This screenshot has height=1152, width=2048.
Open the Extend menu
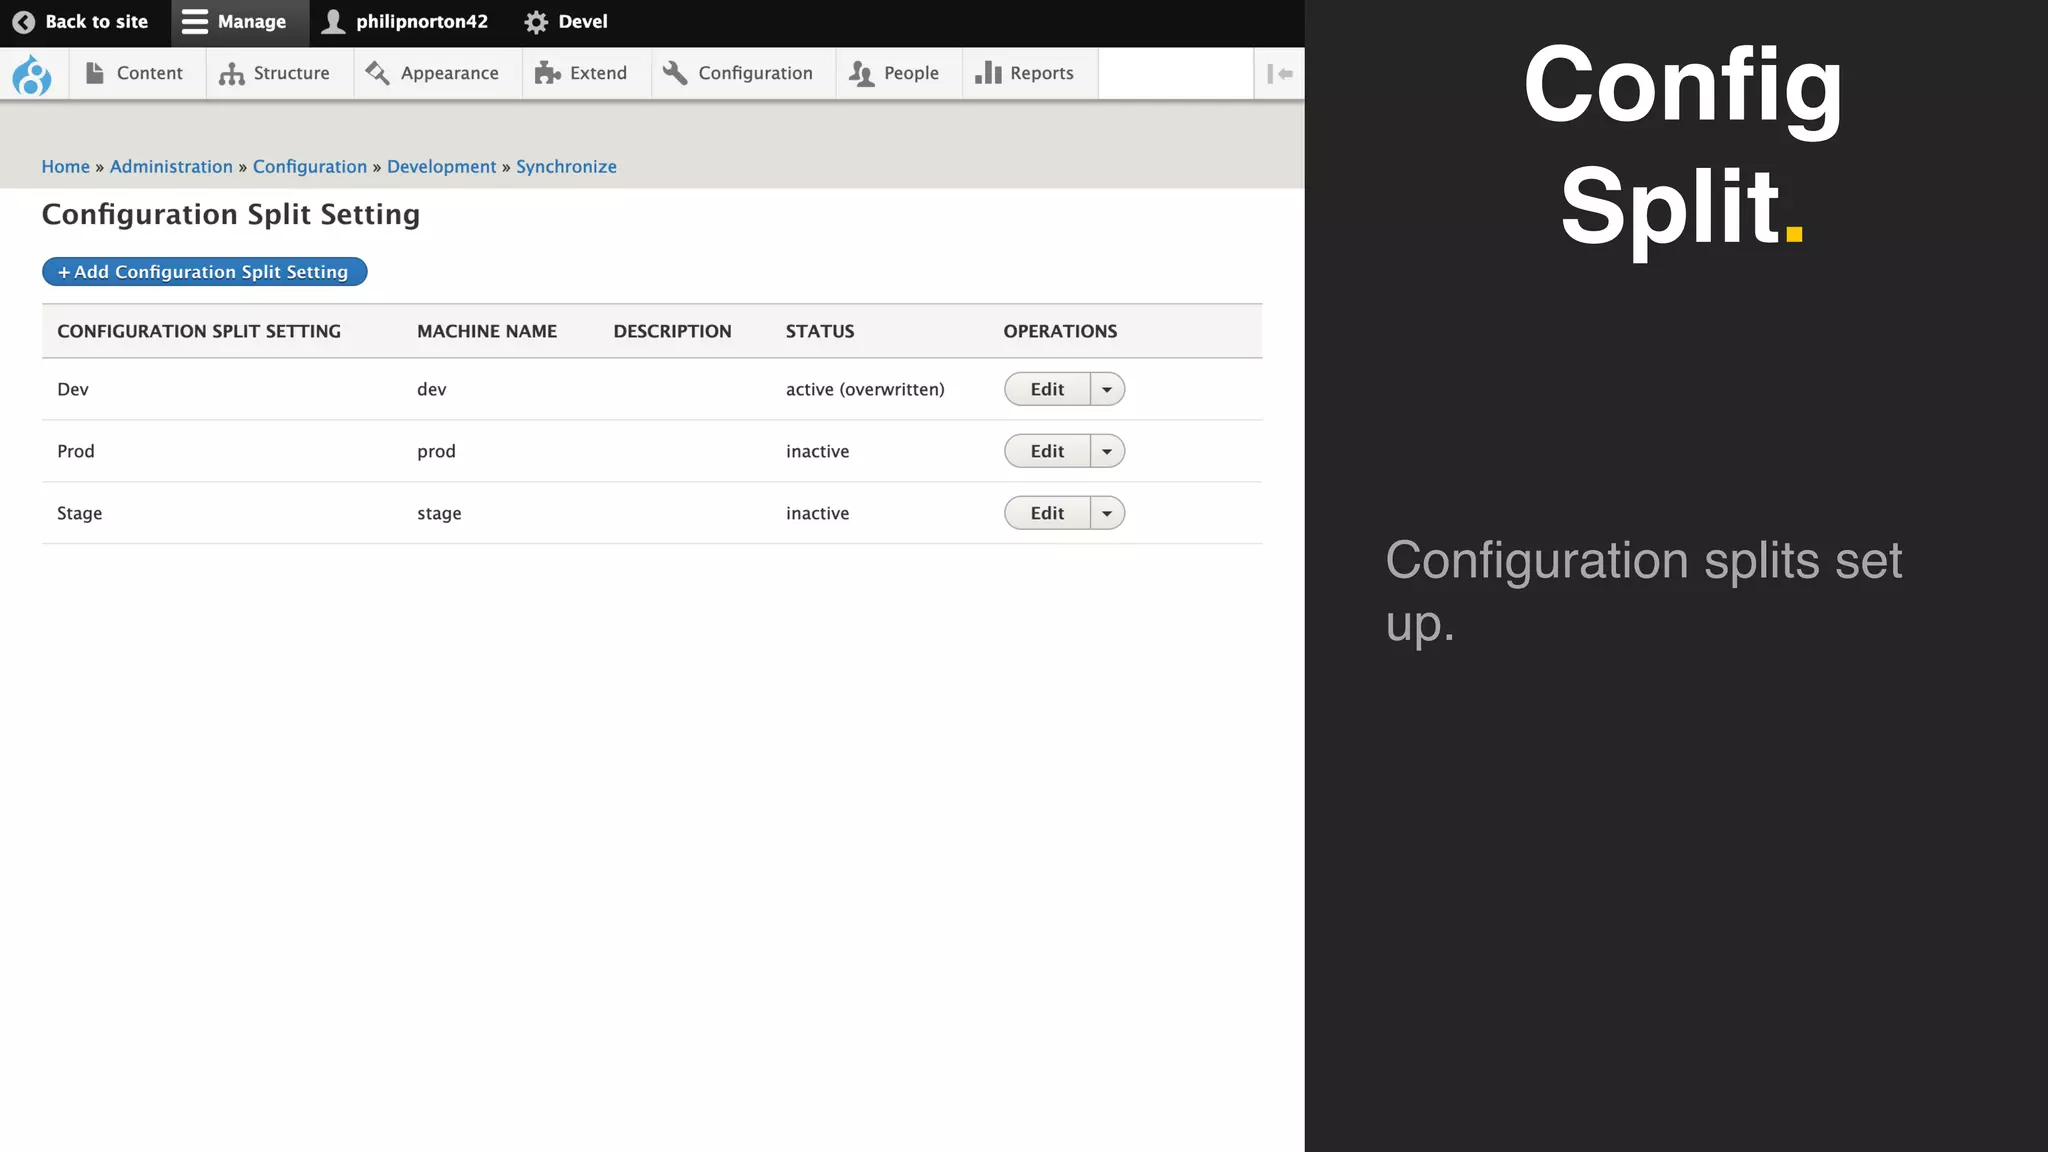pyautogui.click(x=587, y=74)
